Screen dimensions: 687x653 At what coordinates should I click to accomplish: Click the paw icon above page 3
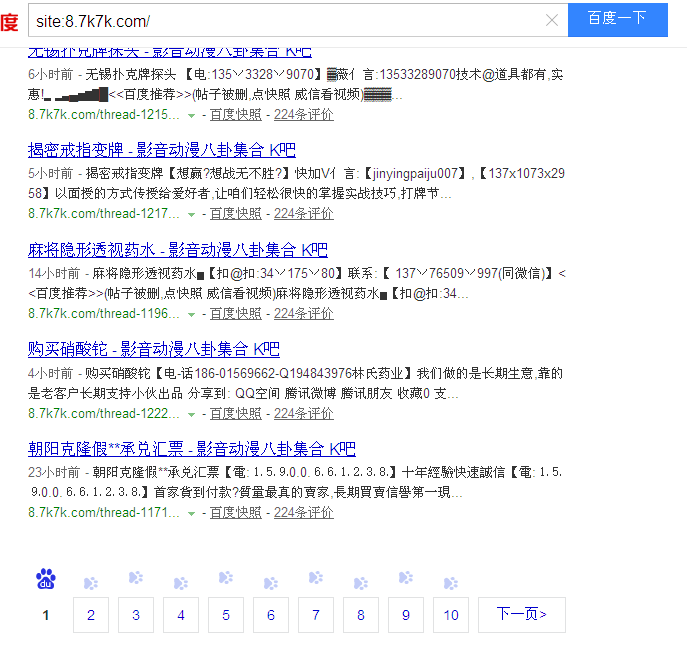(x=136, y=578)
